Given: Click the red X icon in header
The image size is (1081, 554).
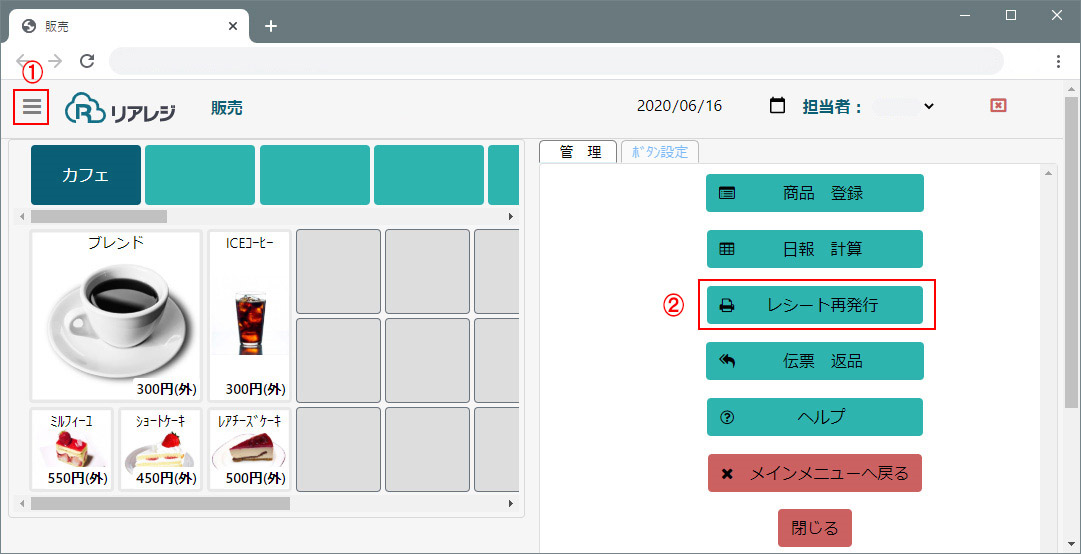Looking at the screenshot, I should click(x=998, y=105).
